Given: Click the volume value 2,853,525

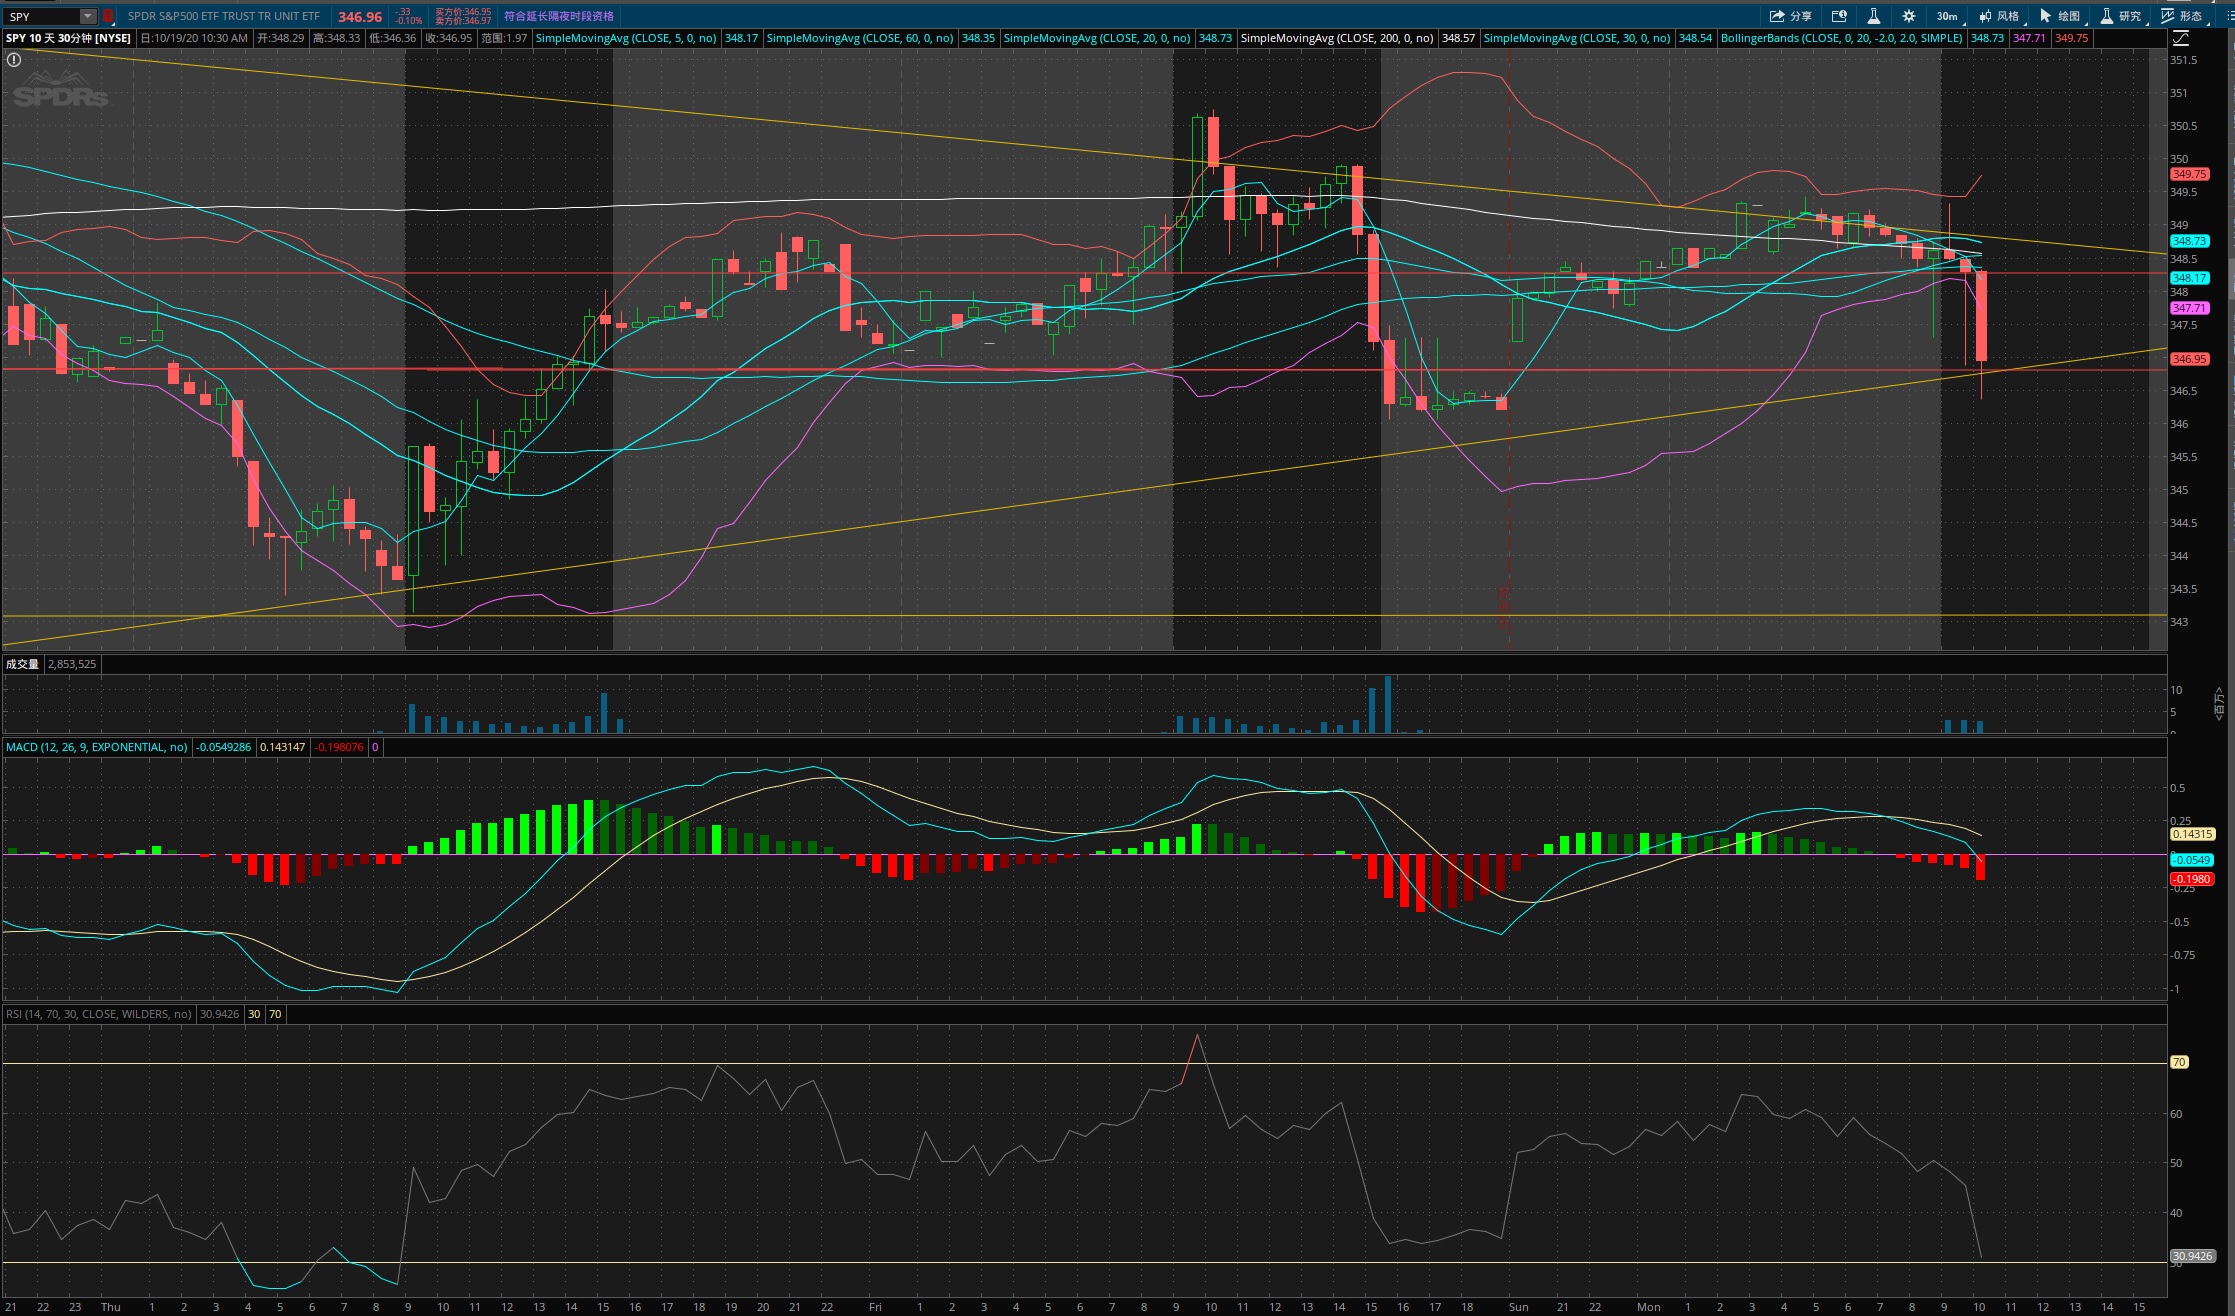Looking at the screenshot, I should (x=72, y=664).
